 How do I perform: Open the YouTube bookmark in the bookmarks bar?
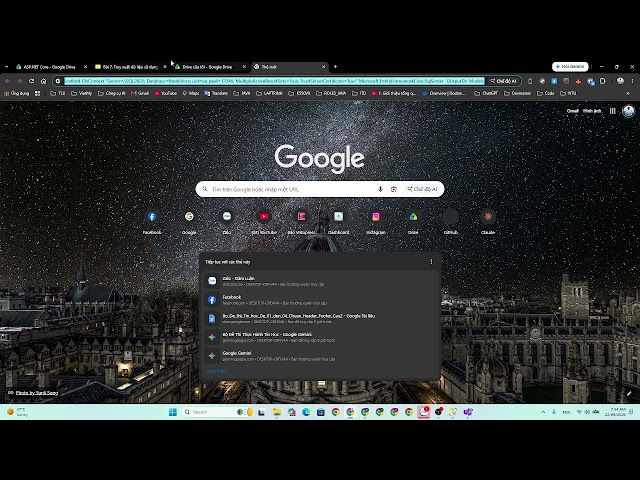[x=165, y=93]
